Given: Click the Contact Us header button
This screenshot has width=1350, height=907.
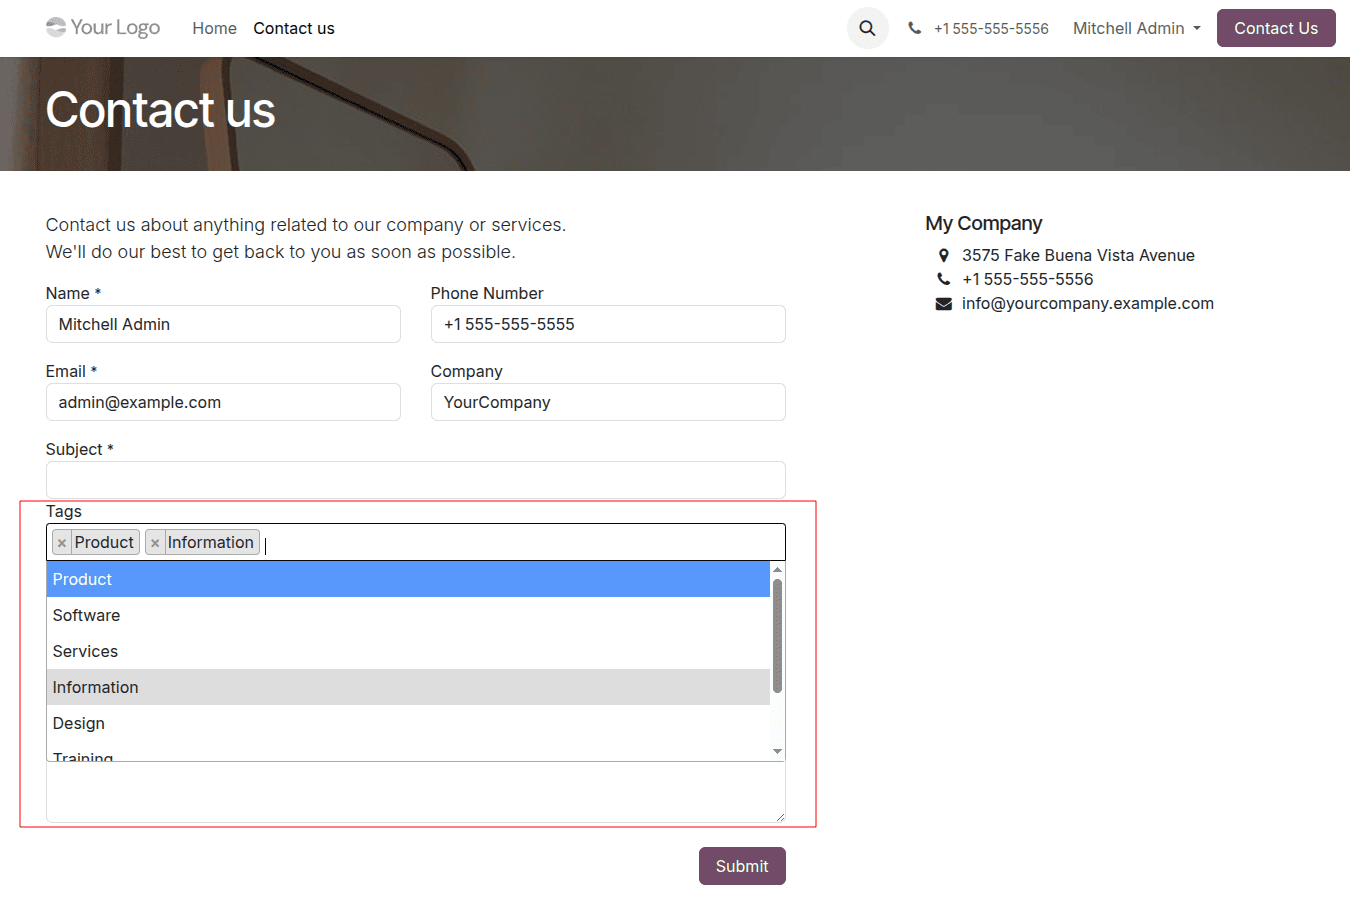Looking at the screenshot, I should point(1276,28).
